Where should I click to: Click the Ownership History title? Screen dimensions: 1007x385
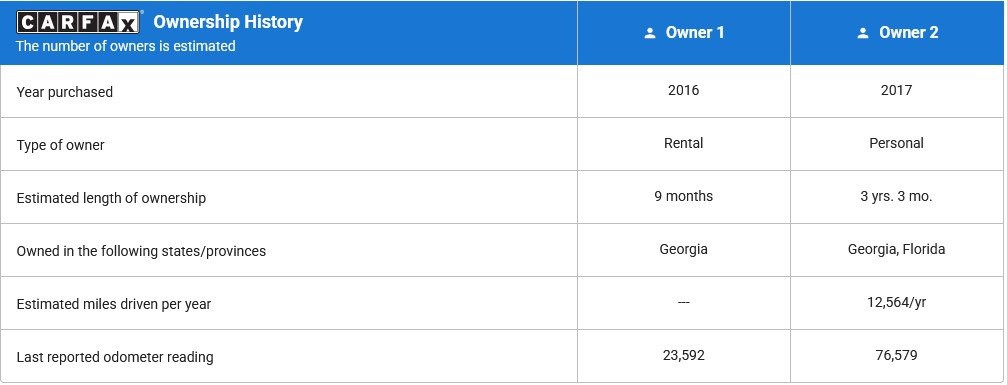pyautogui.click(x=228, y=22)
